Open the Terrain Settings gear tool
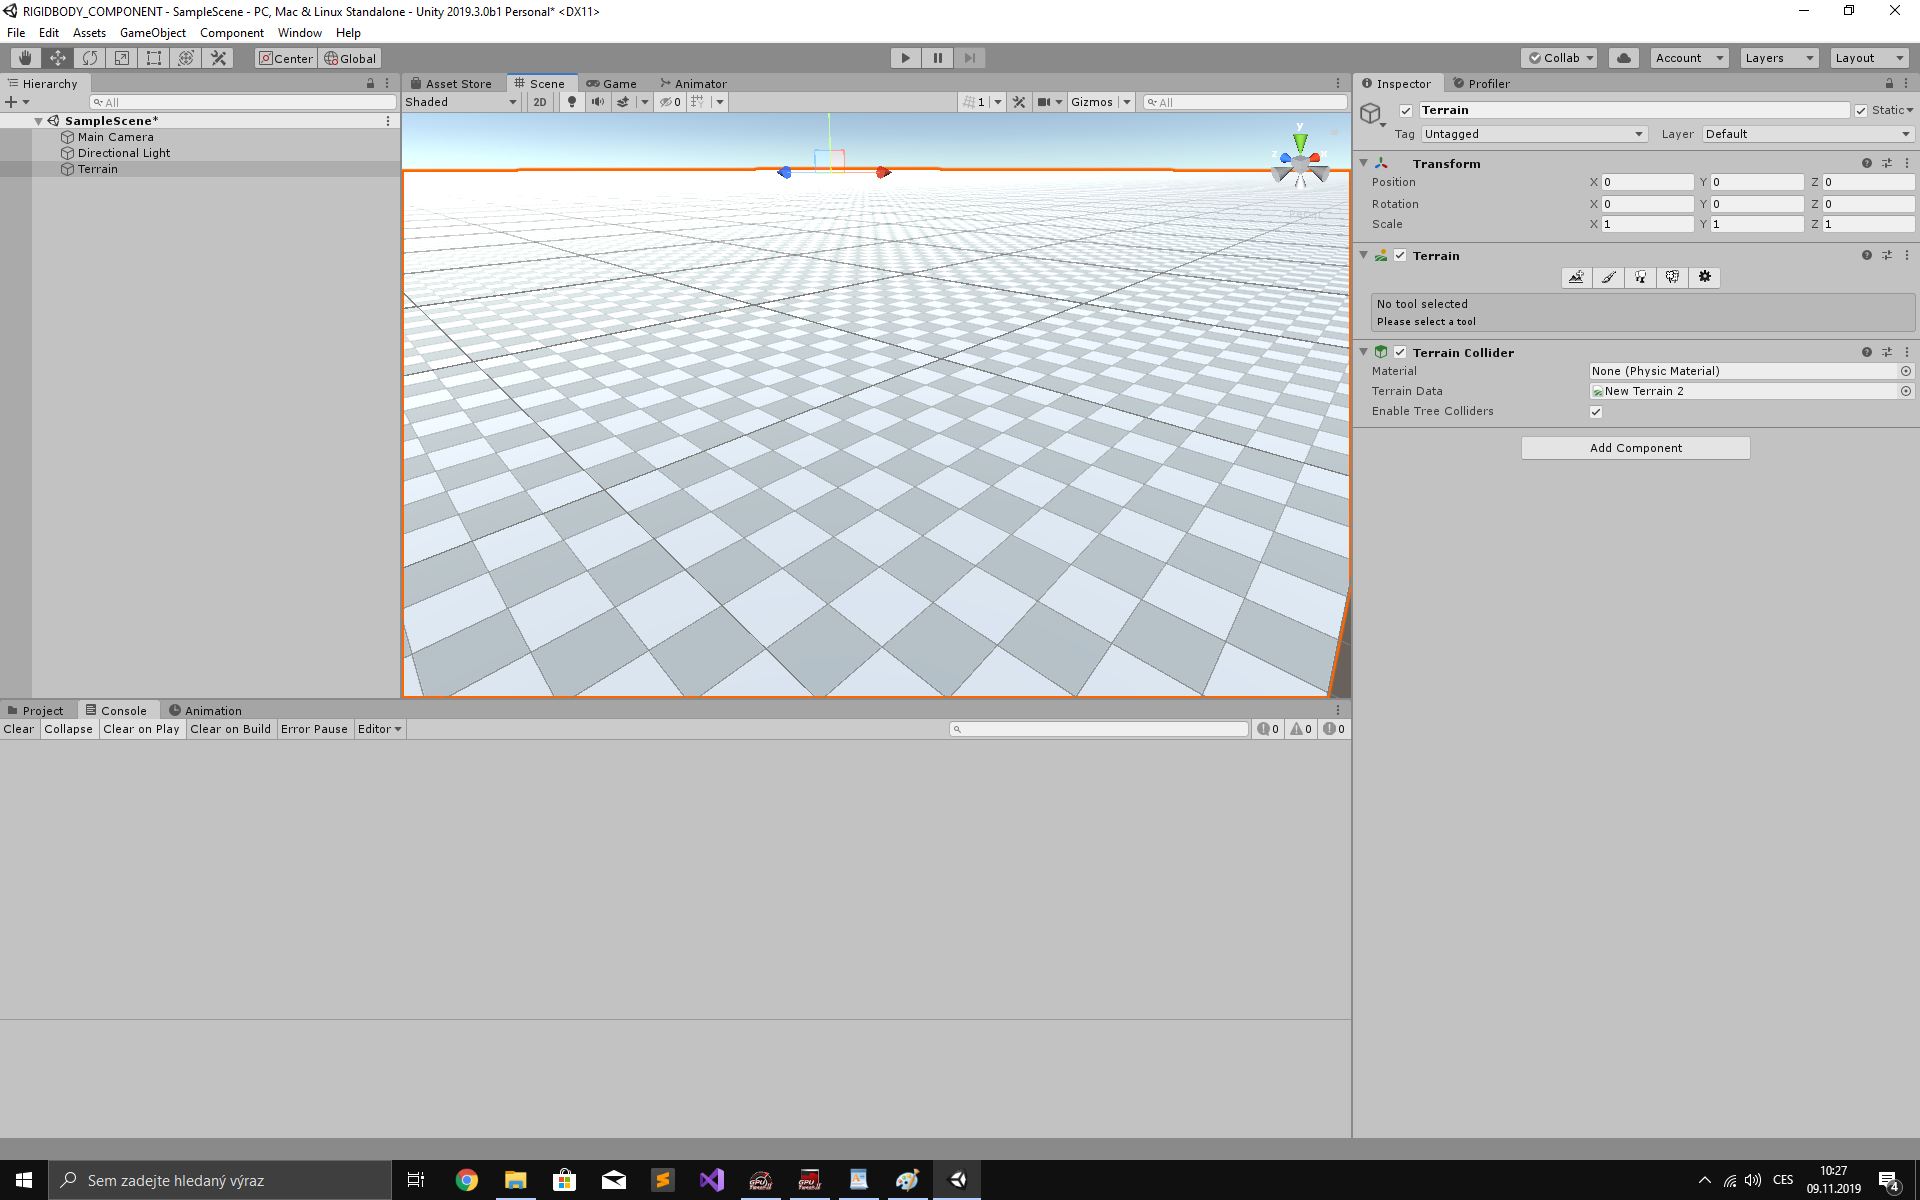The height and width of the screenshot is (1200, 1920). pyautogui.click(x=1704, y=277)
